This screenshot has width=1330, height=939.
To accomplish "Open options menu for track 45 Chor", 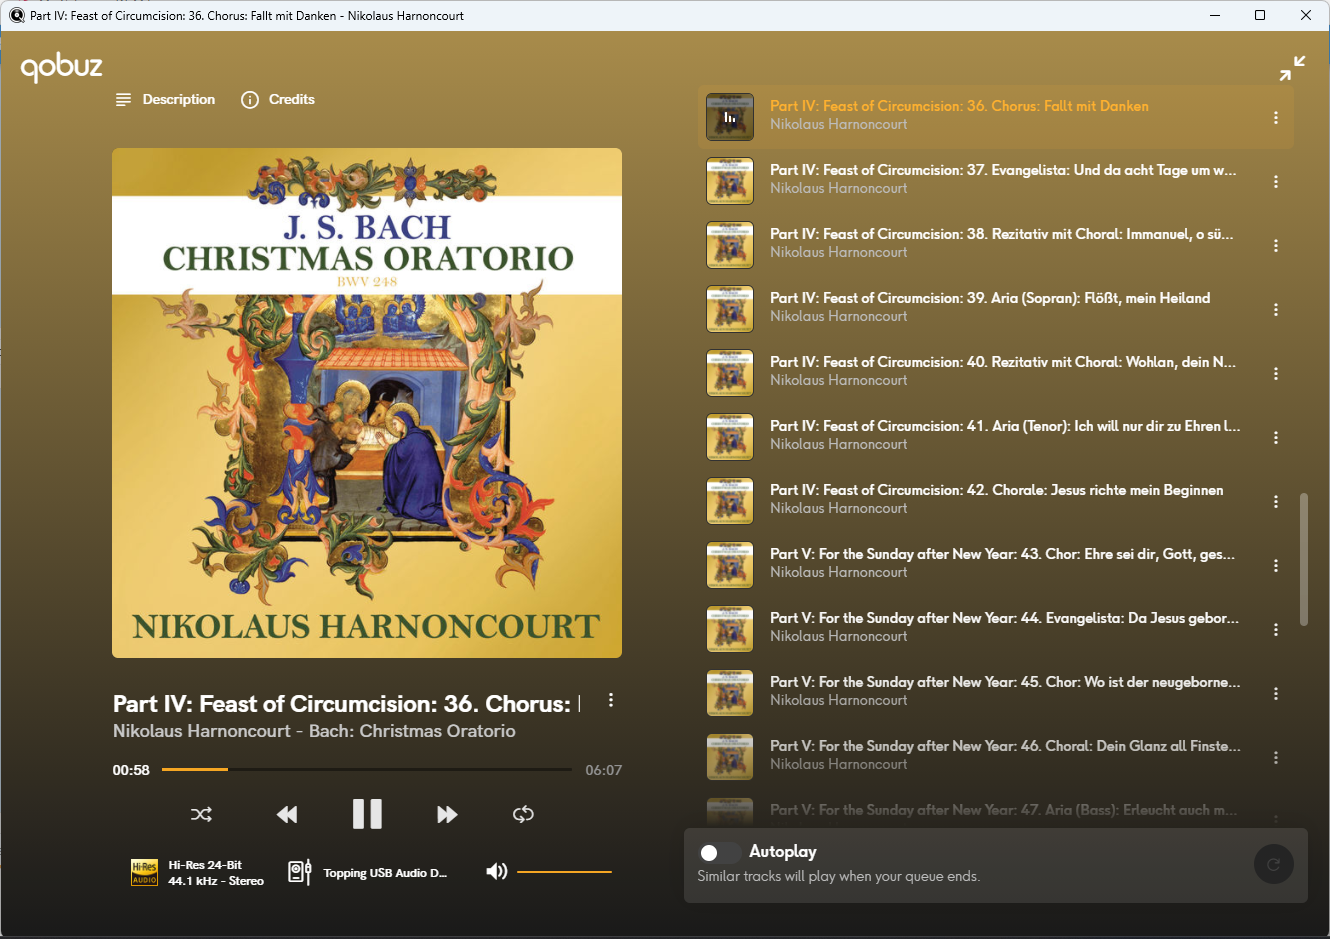I will 1276,694.
